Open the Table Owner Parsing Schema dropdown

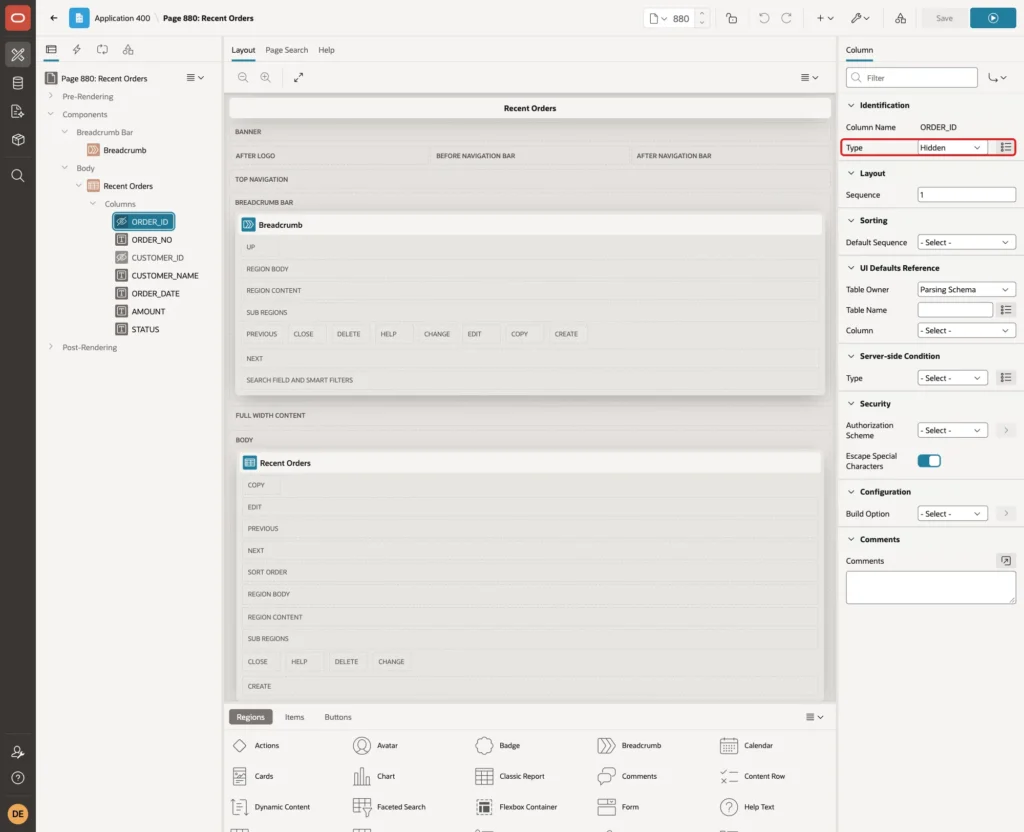(966, 289)
